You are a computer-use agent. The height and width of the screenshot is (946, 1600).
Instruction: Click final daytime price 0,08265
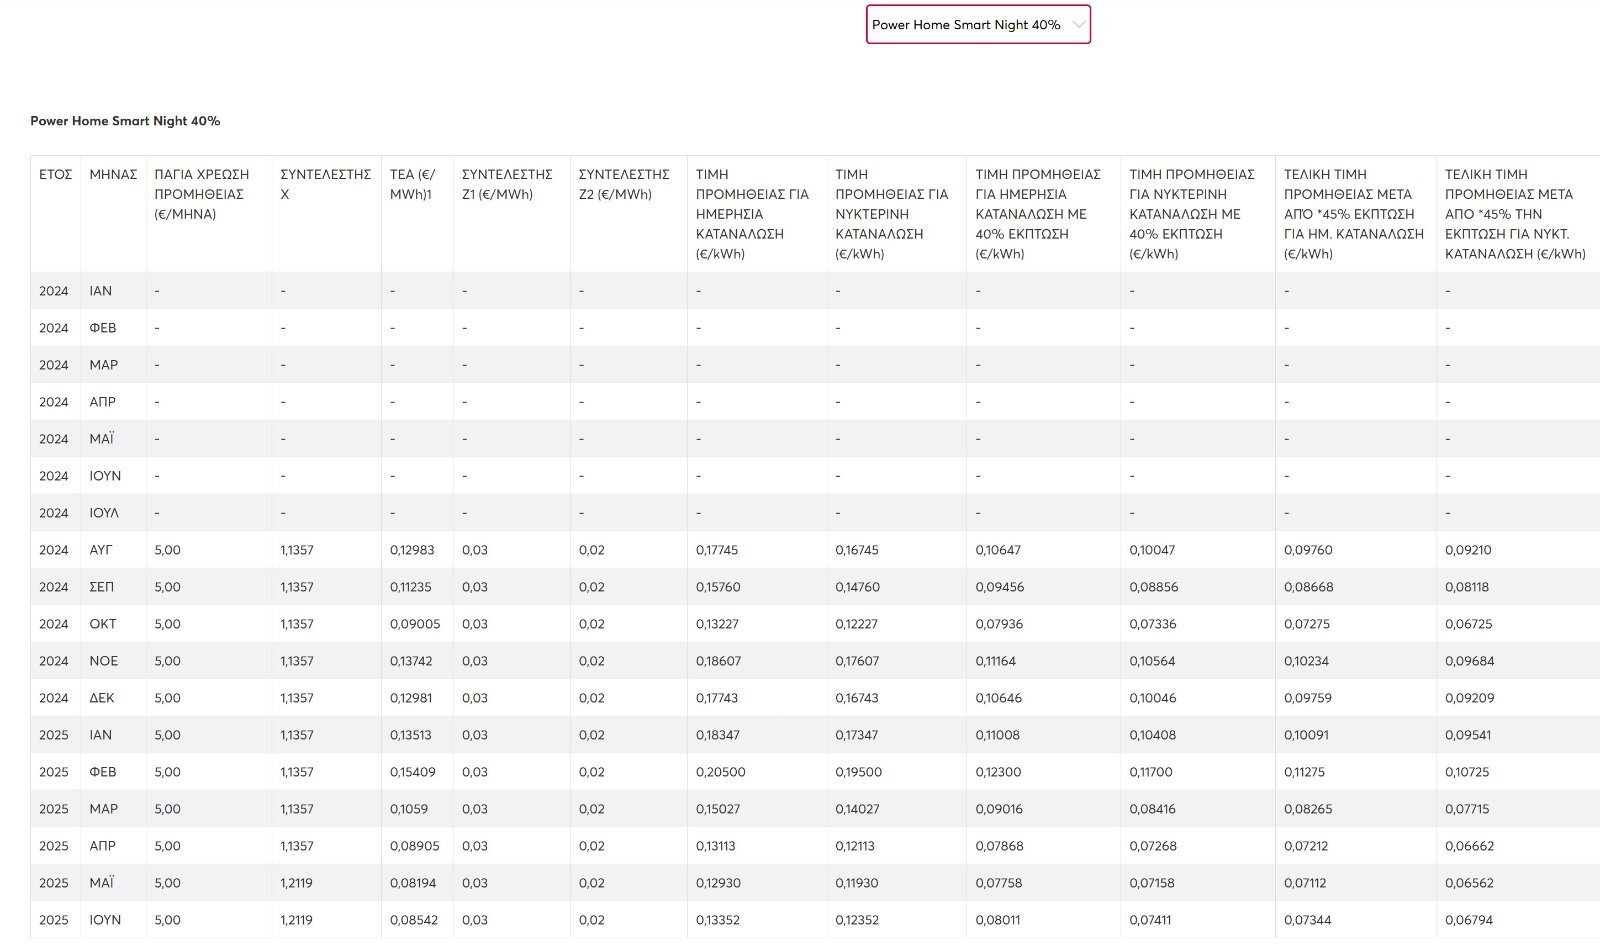click(1308, 809)
